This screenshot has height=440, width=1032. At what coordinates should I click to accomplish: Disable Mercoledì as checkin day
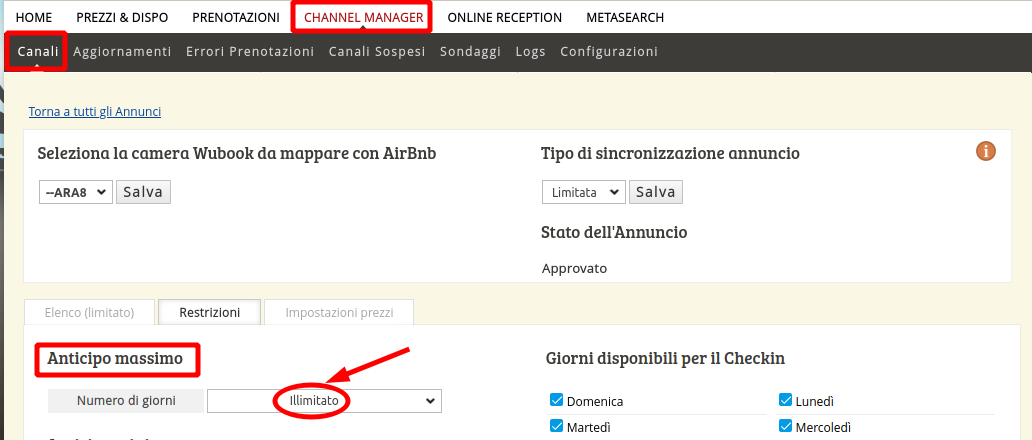786,427
